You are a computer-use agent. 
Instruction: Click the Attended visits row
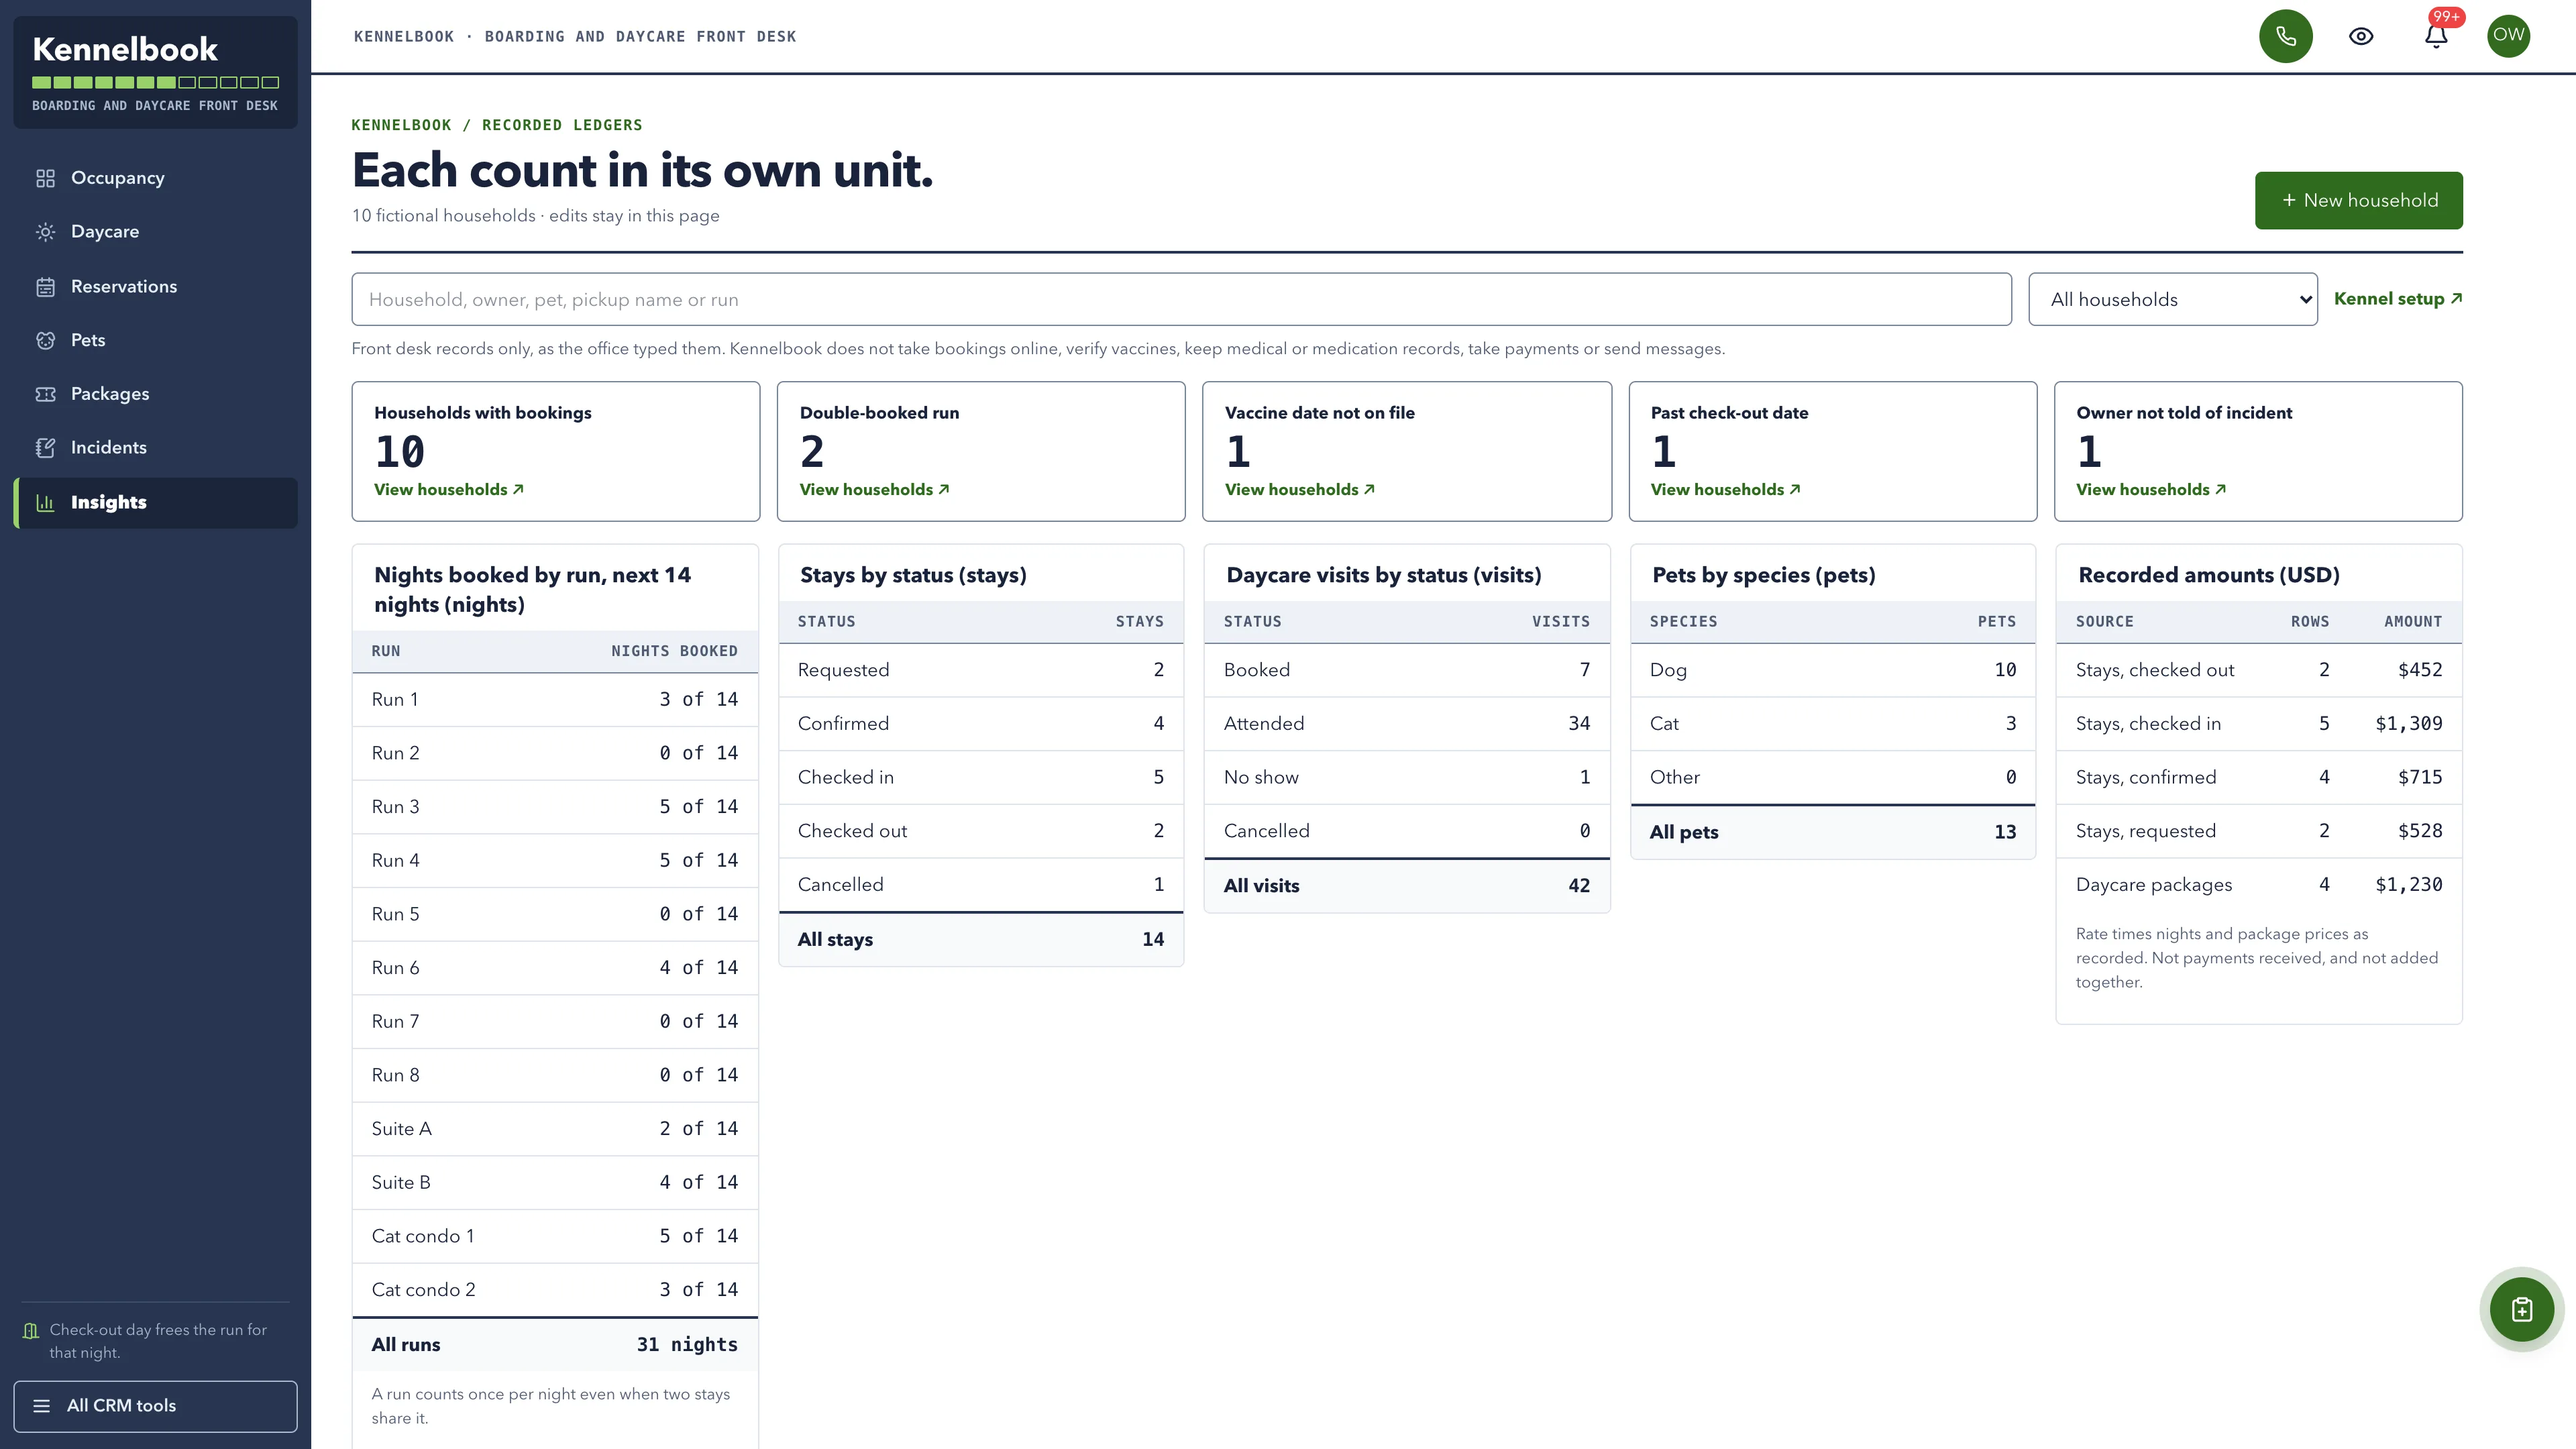1407,724
